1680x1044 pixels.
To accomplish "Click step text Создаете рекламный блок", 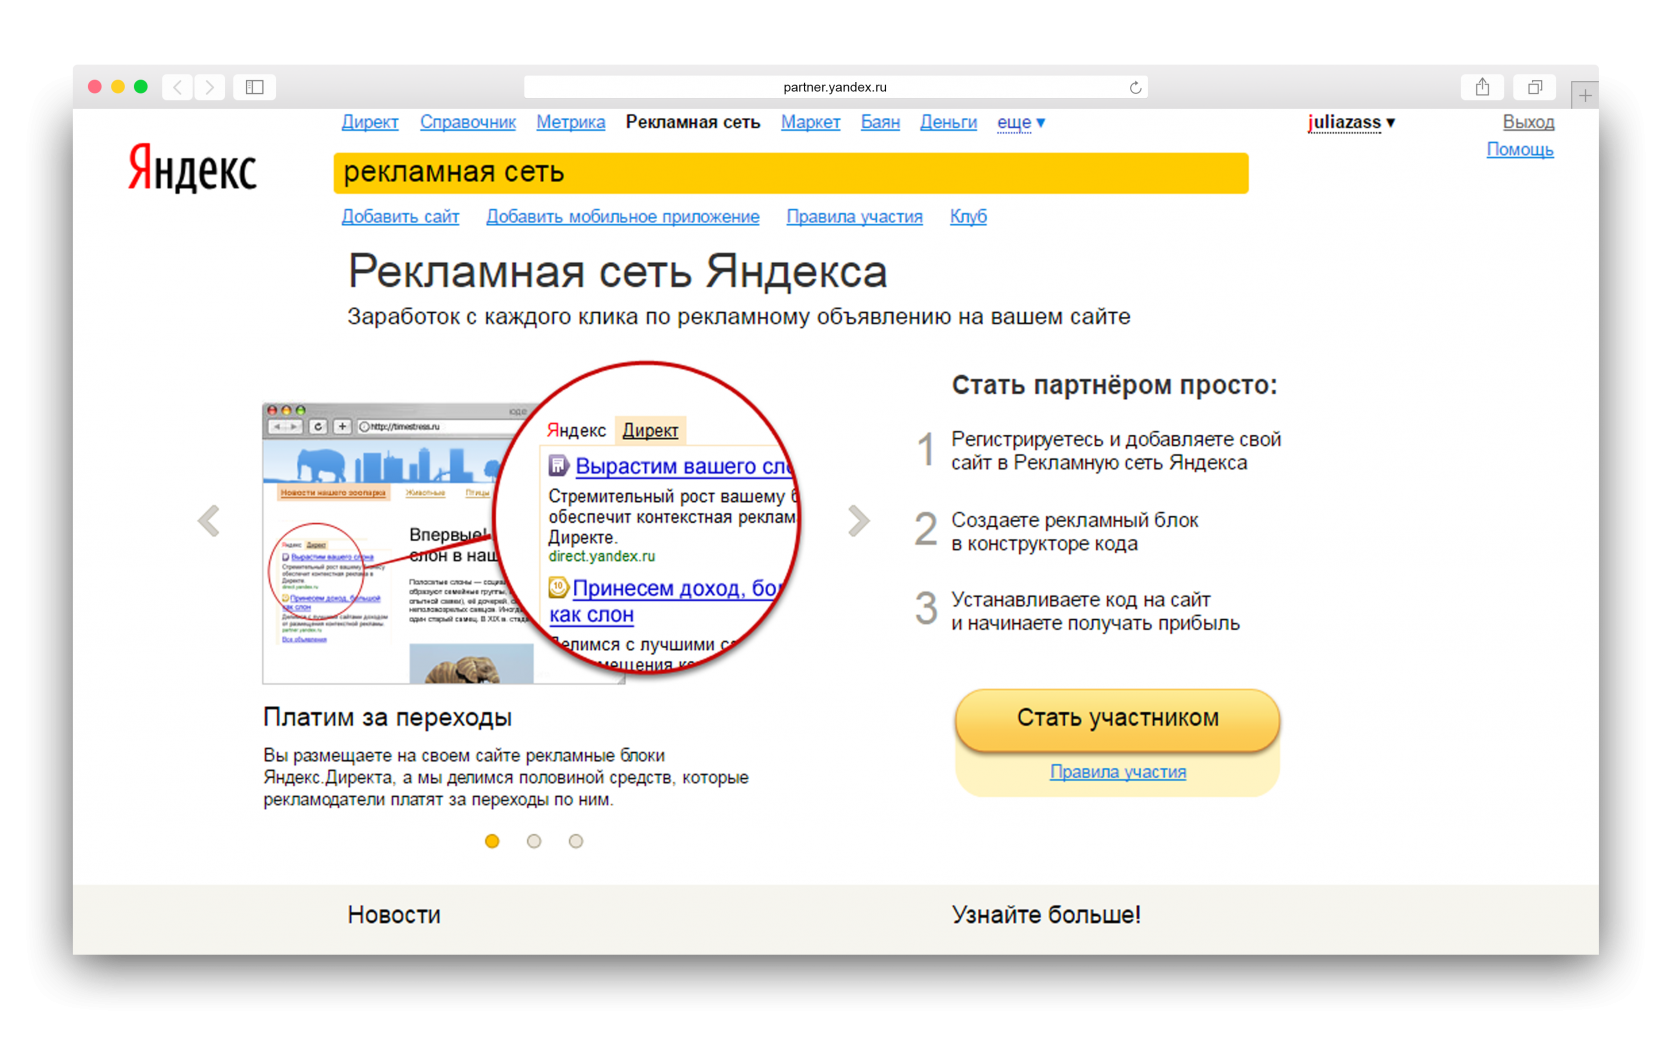I will (x=1074, y=532).
